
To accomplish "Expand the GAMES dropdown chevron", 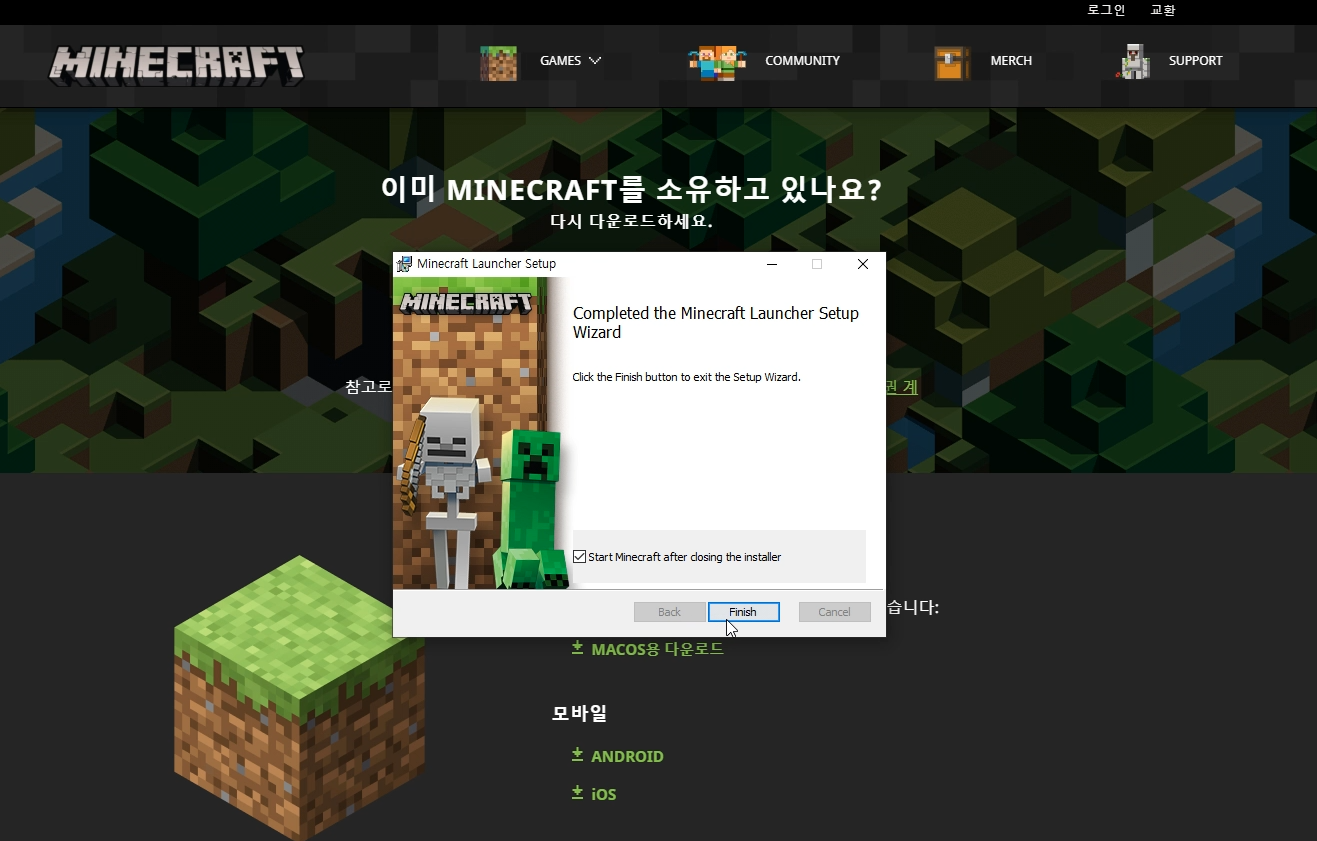I will (x=595, y=61).
